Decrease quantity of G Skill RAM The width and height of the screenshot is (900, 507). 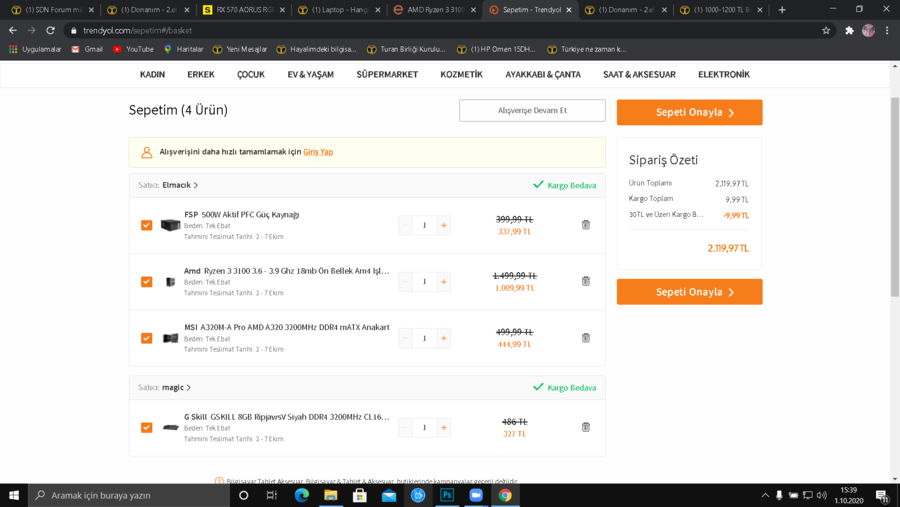[405, 427]
